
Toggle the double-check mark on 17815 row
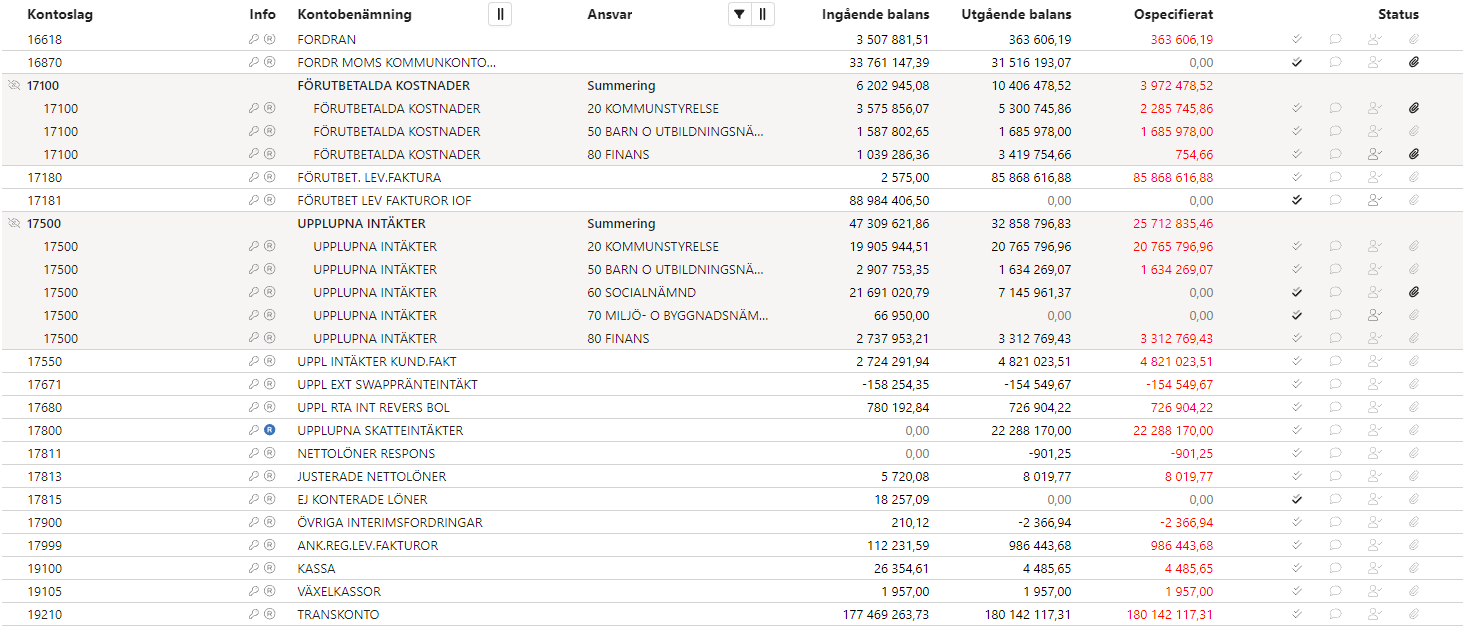[1297, 499]
